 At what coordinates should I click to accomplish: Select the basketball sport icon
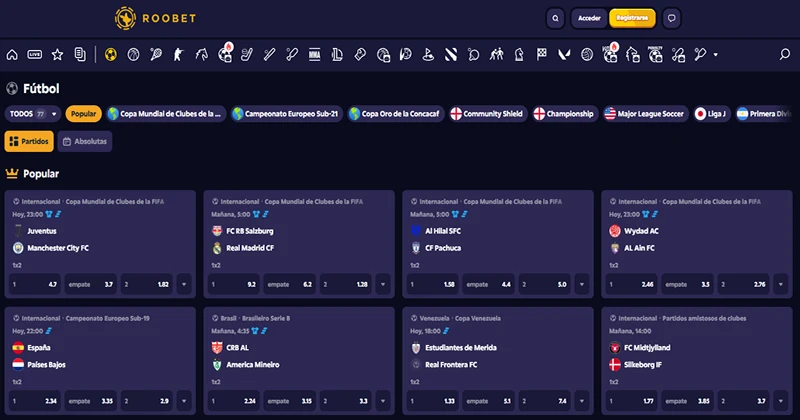pos(133,55)
